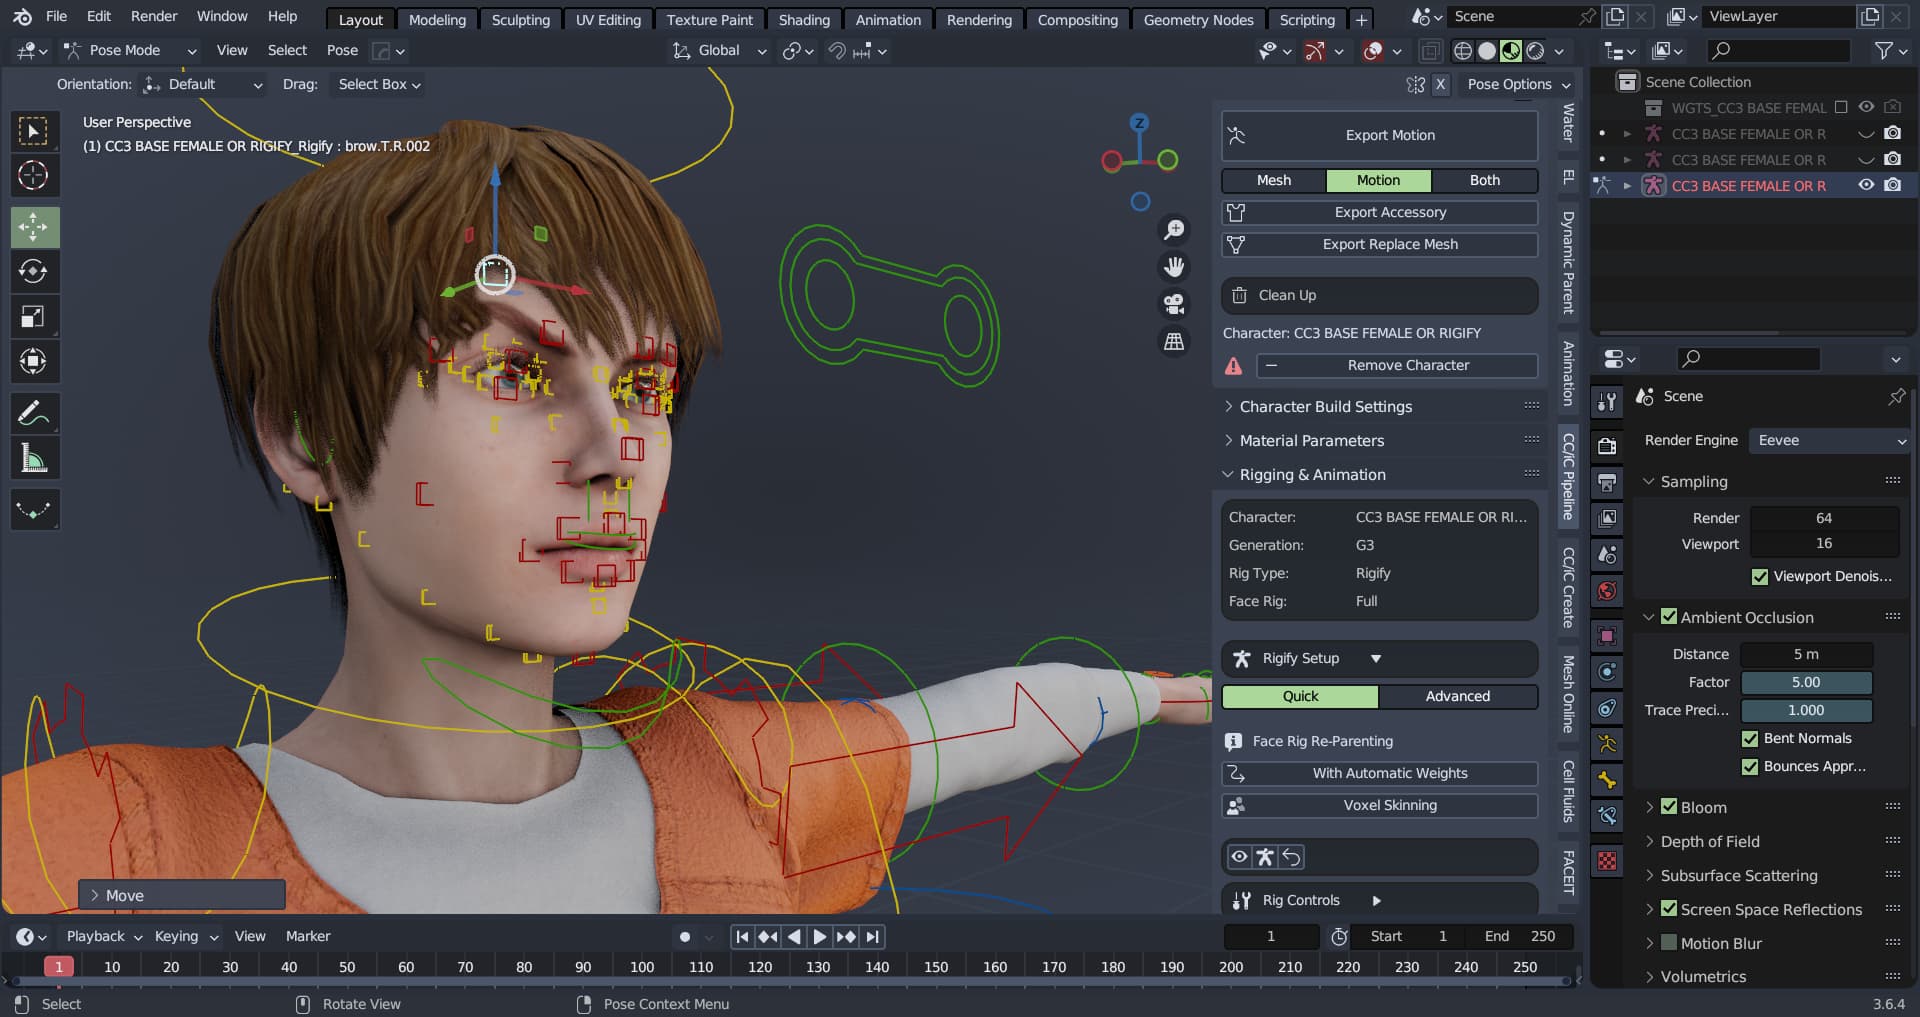Expand Subsurface Scattering panel

pyautogui.click(x=1739, y=875)
